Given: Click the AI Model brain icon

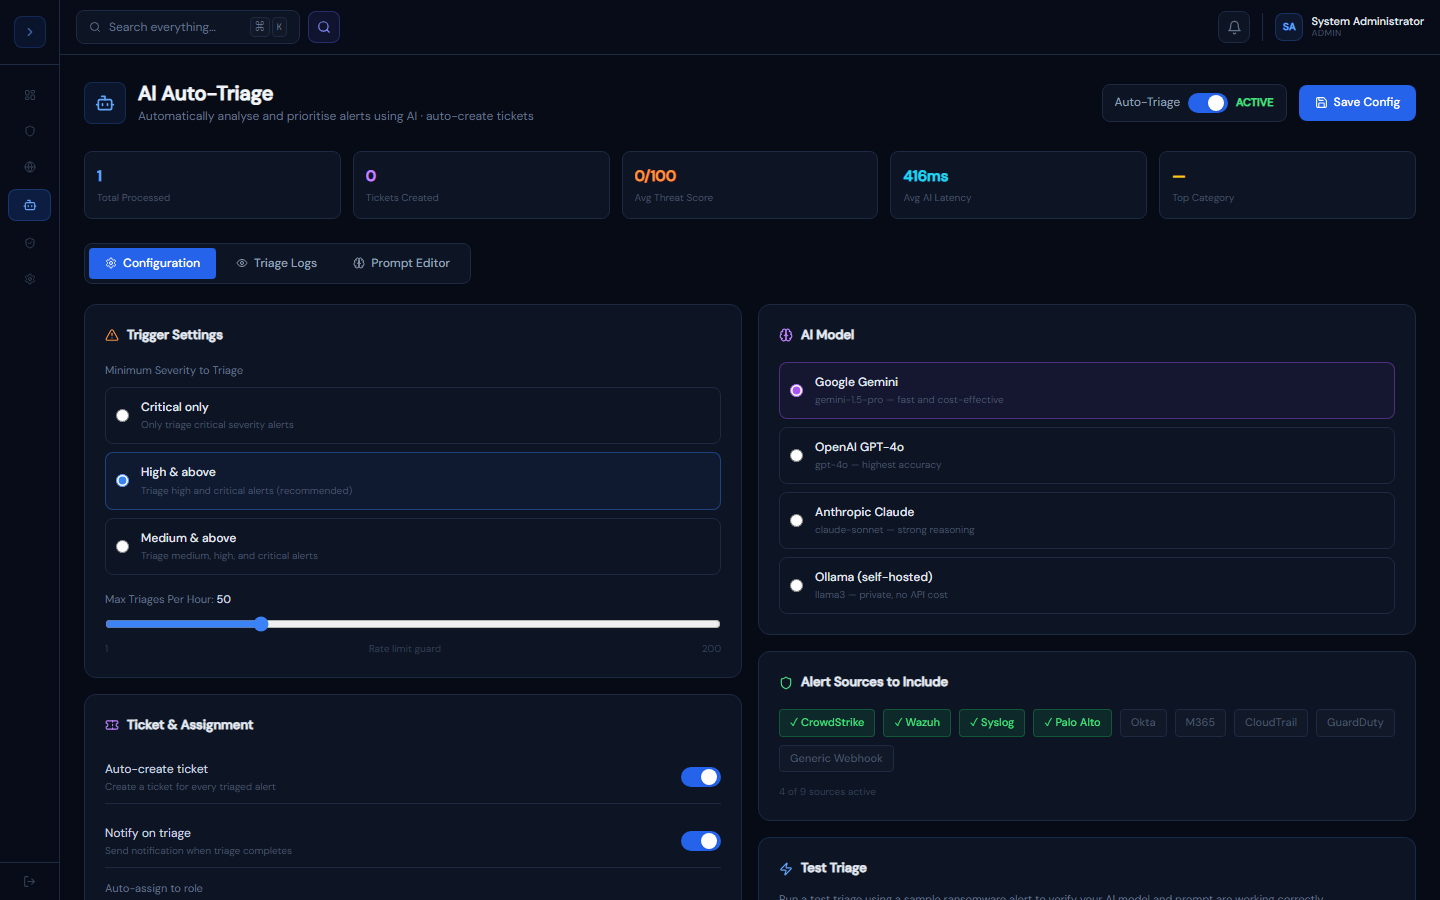Looking at the screenshot, I should pyautogui.click(x=786, y=335).
